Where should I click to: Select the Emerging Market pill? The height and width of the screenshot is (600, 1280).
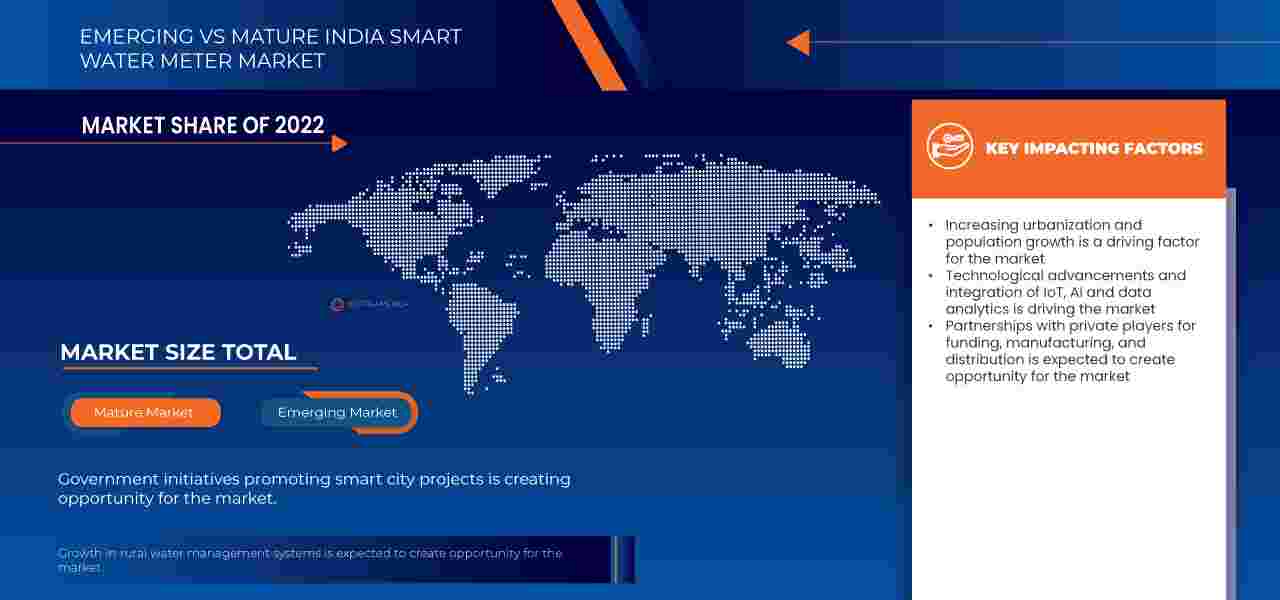coord(337,412)
